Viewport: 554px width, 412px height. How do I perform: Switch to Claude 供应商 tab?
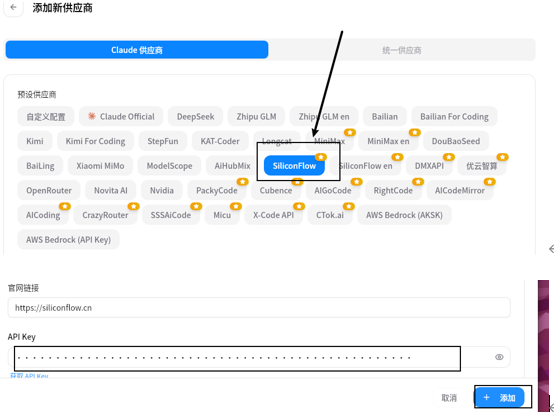coord(137,50)
